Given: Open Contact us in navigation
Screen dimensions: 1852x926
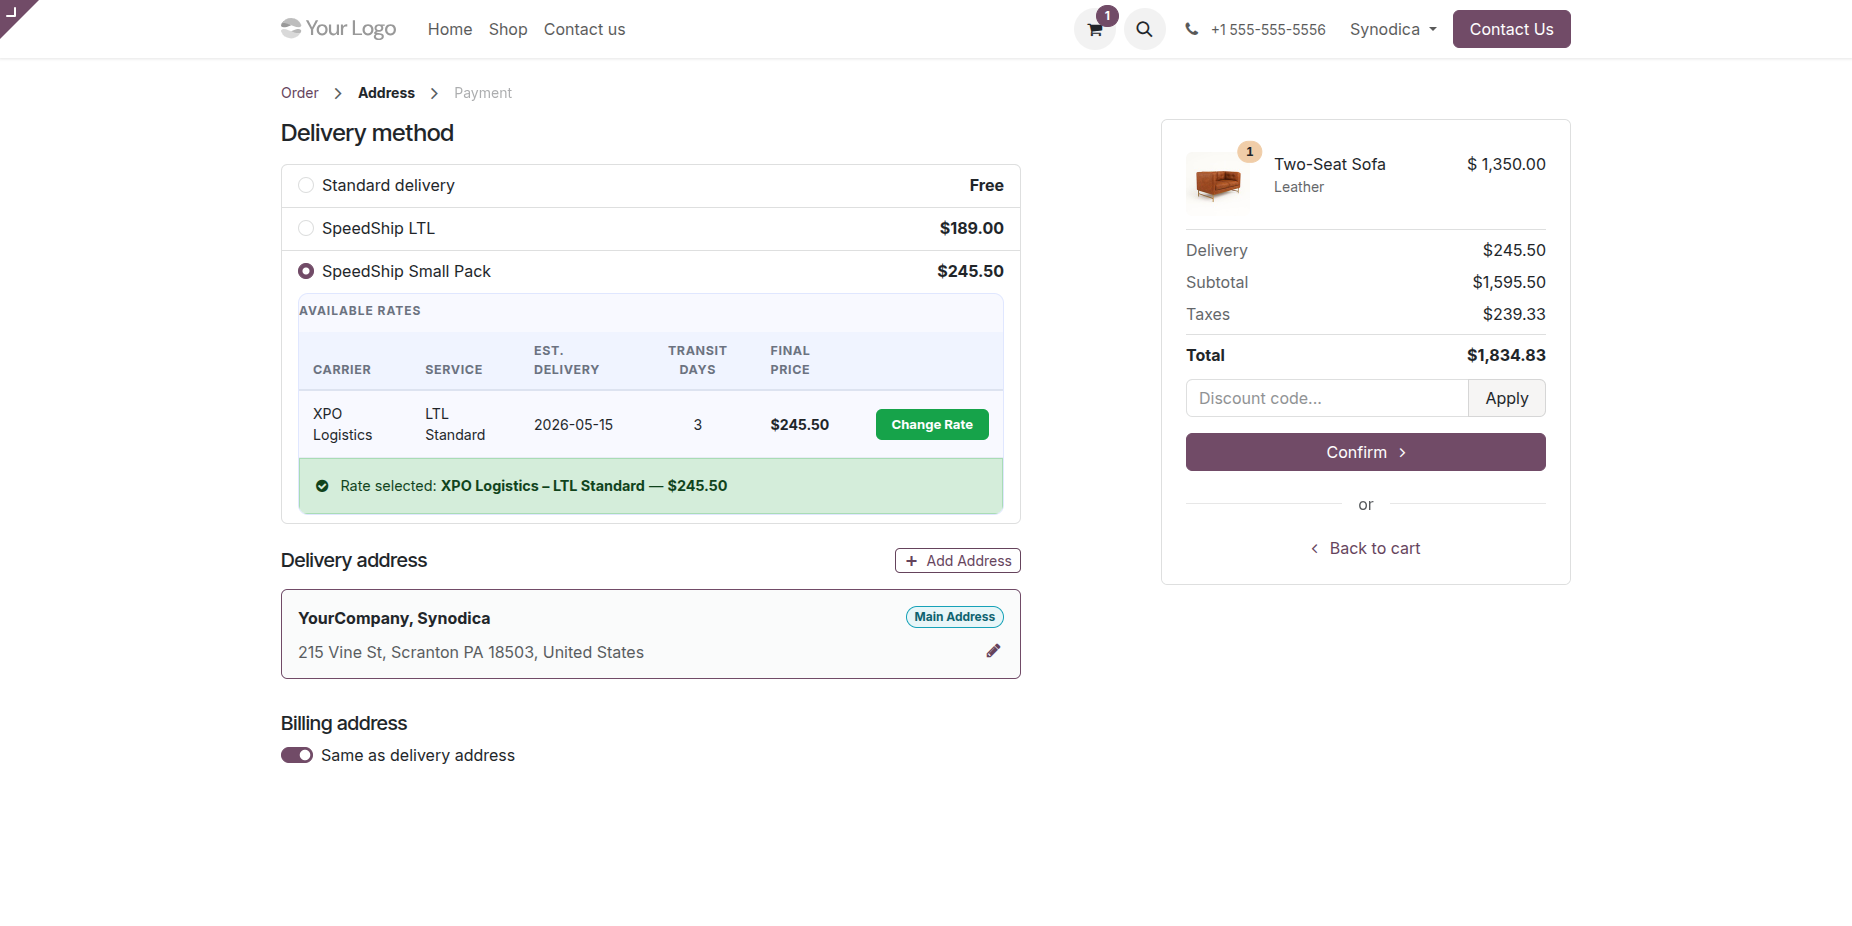Looking at the screenshot, I should point(584,29).
